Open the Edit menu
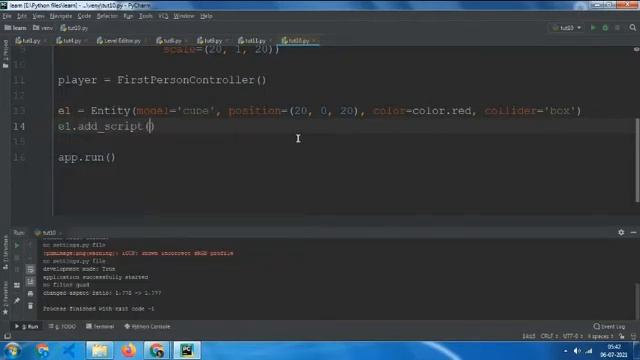640x360 pixels. pyautogui.click(x=22, y=16)
